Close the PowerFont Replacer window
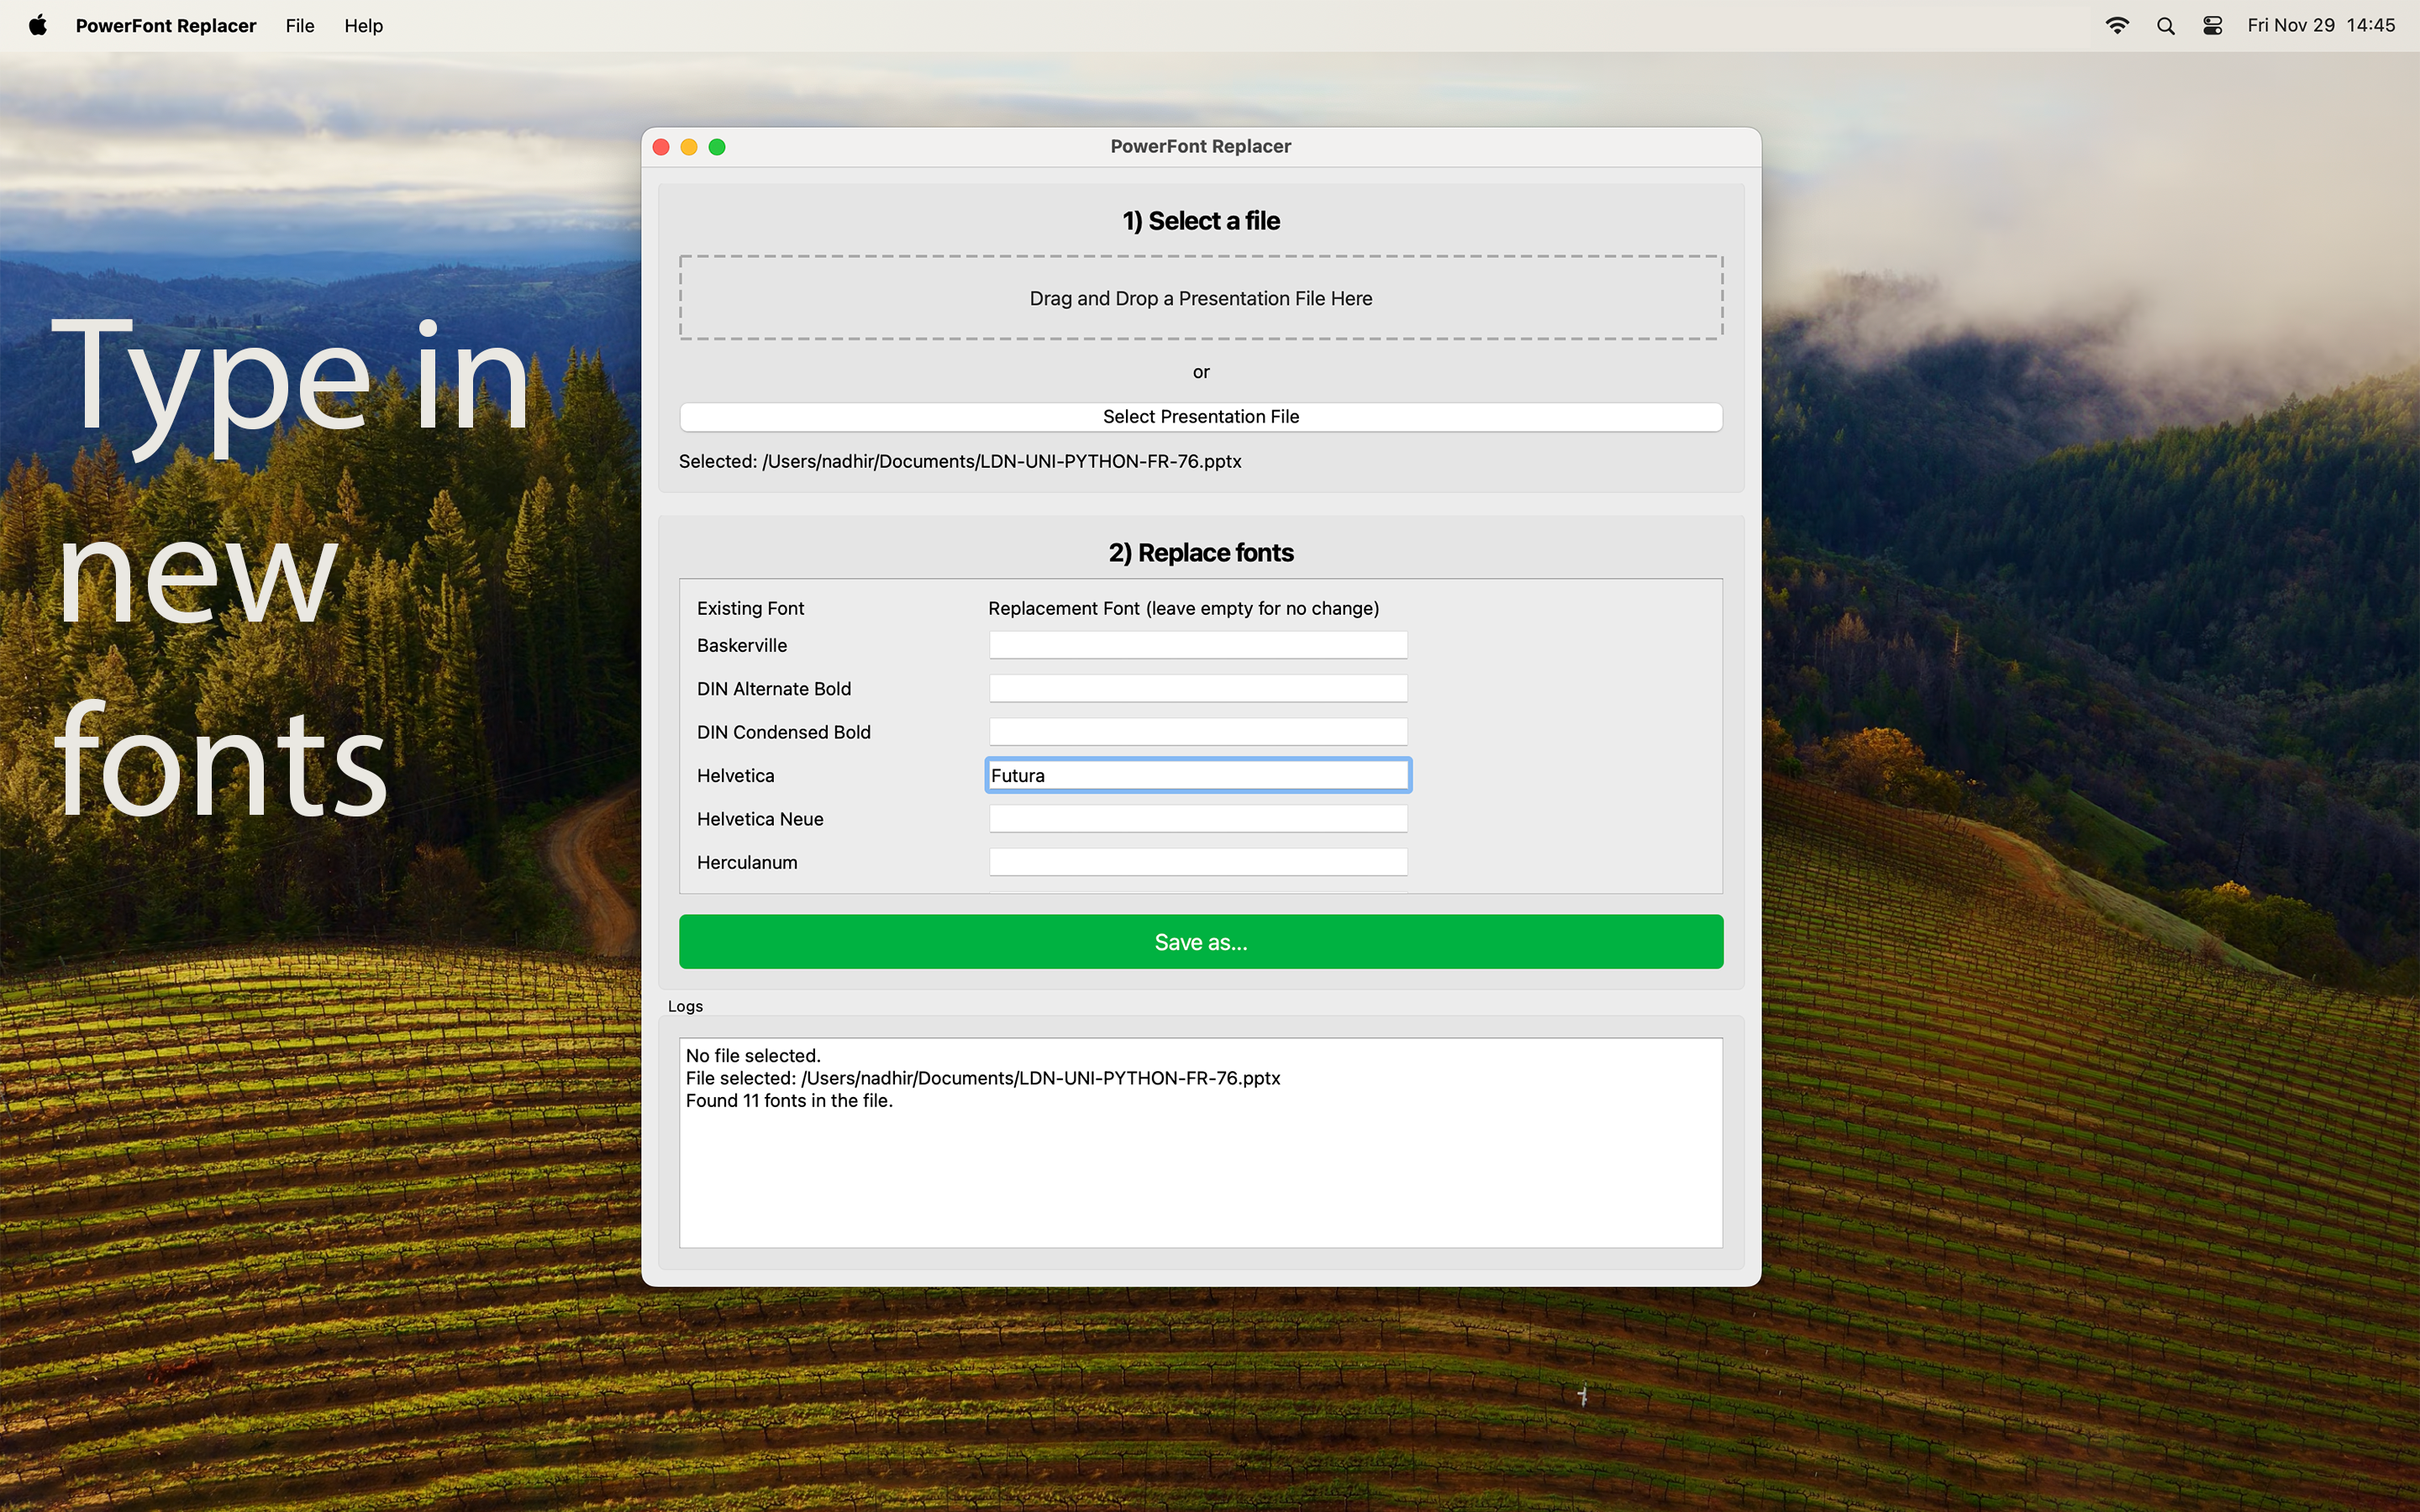 click(x=661, y=147)
